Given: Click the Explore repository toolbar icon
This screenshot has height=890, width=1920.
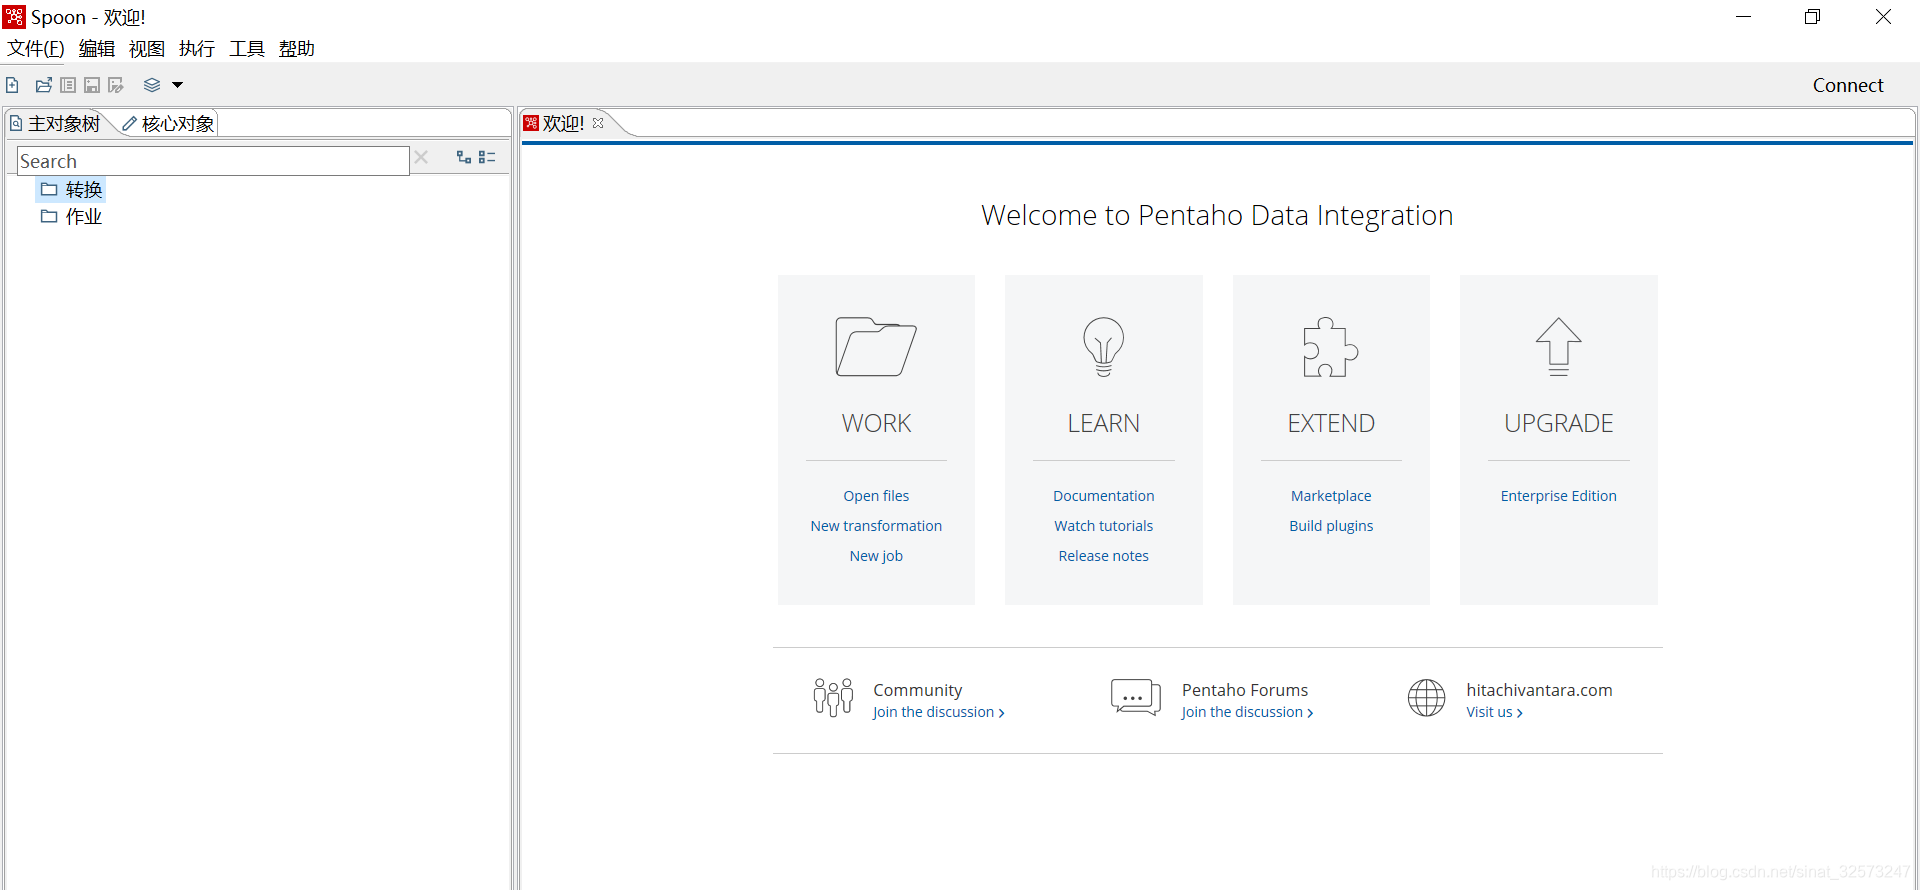Looking at the screenshot, I should pyautogui.click(x=68, y=85).
